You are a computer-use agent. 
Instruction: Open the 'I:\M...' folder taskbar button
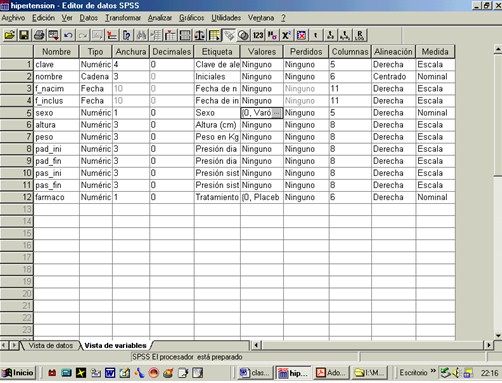click(369, 373)
